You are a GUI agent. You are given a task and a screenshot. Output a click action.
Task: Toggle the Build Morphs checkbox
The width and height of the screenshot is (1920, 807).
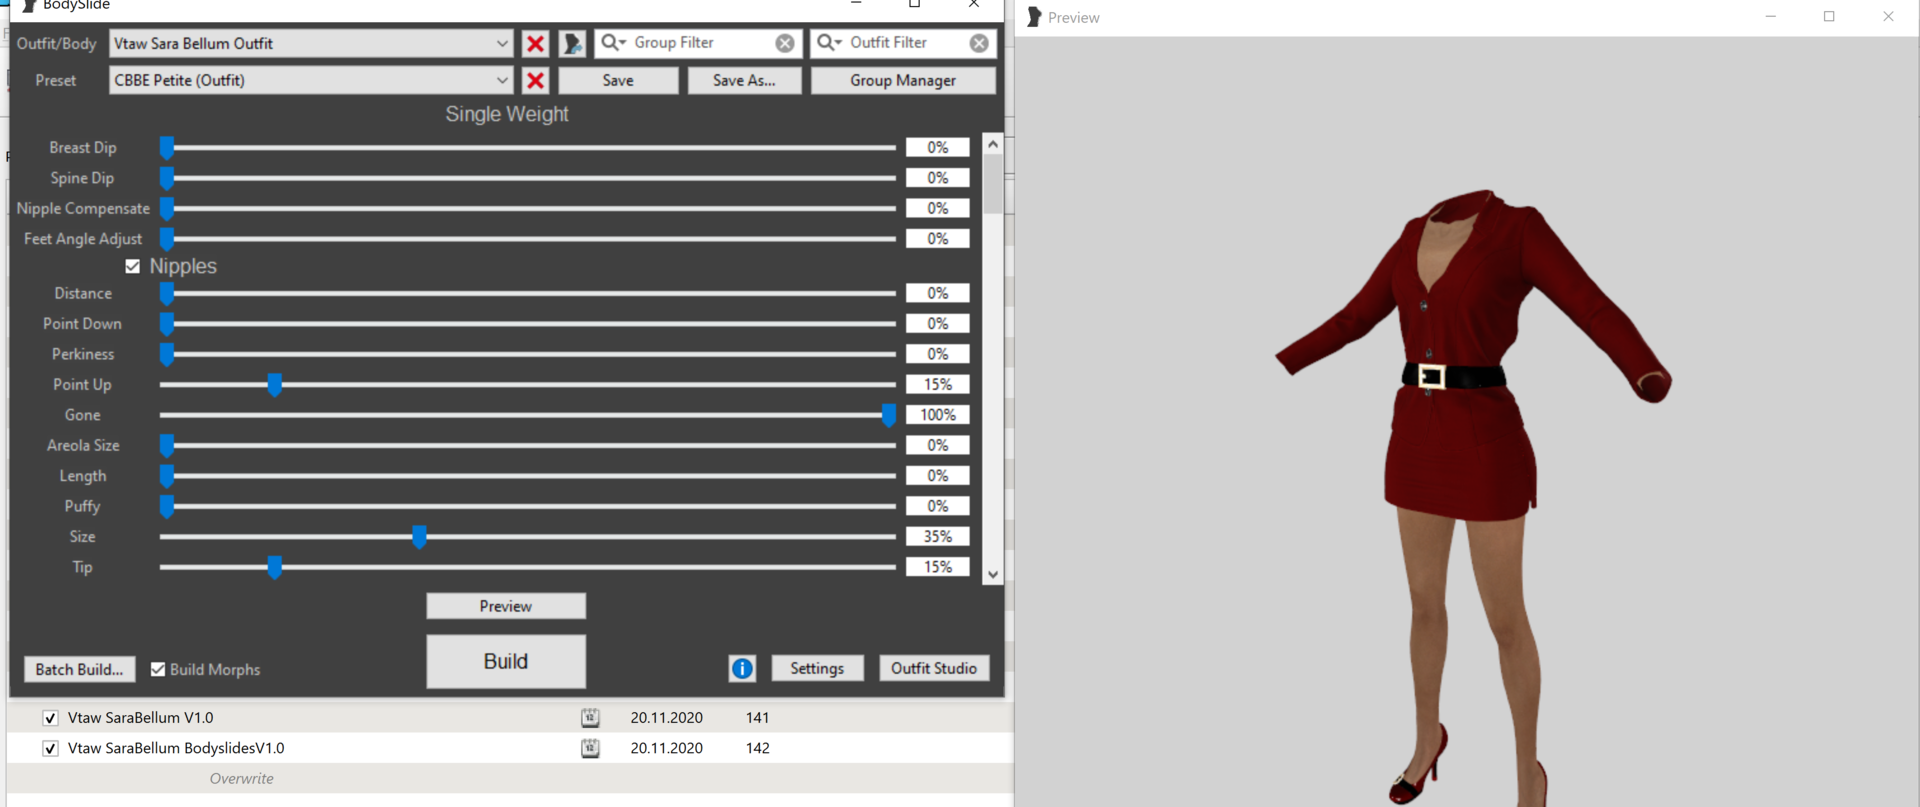coord(158,669)
